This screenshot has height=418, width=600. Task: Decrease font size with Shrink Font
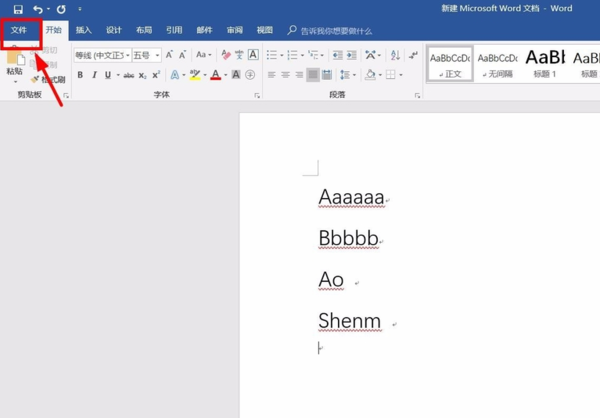click(x=183, y=55)
